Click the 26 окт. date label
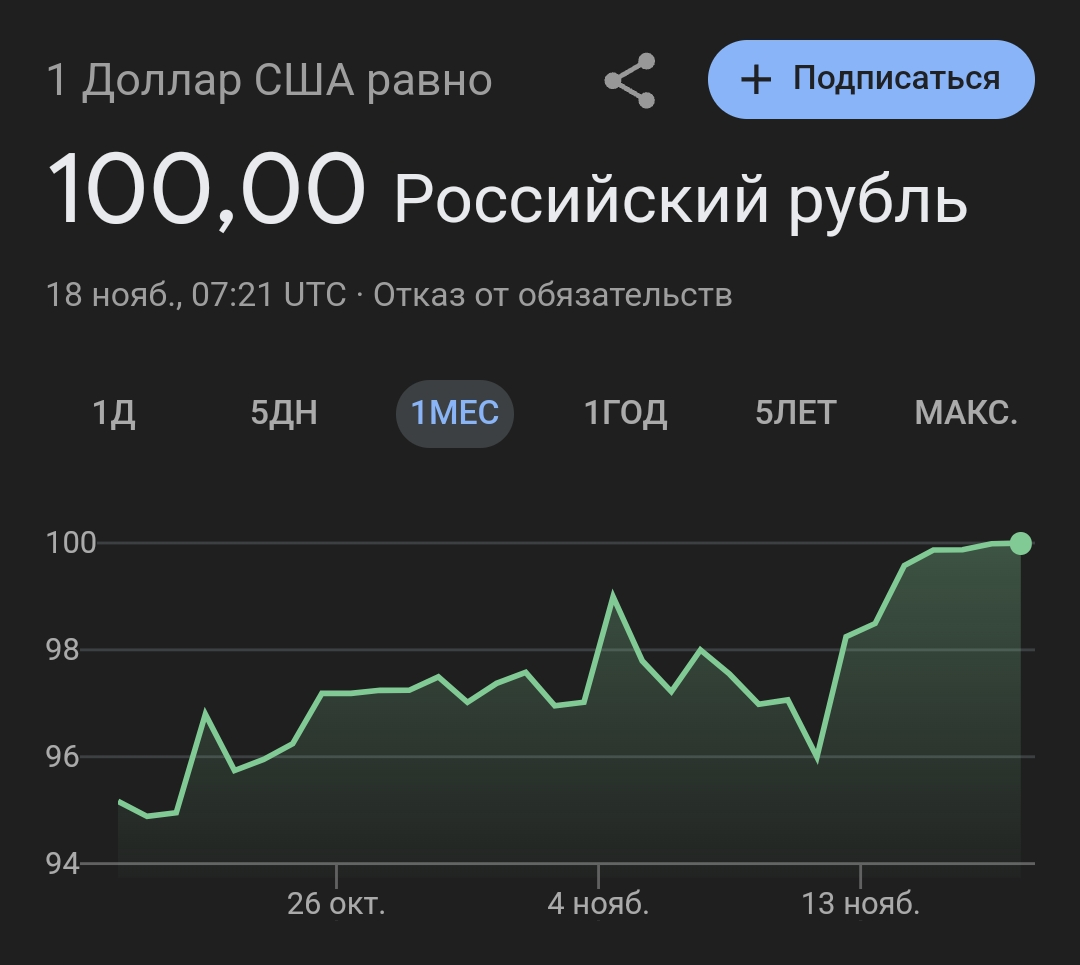This screenshot has height=965, width=1080. [336, 905]
